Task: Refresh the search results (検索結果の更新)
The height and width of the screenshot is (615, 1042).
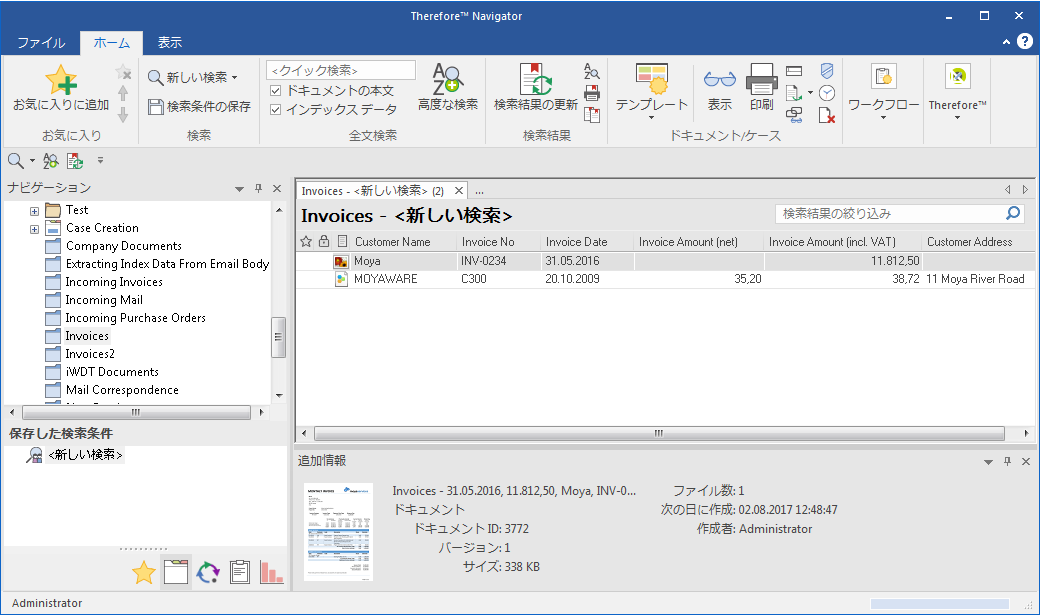Action: [x=536, y=87]
